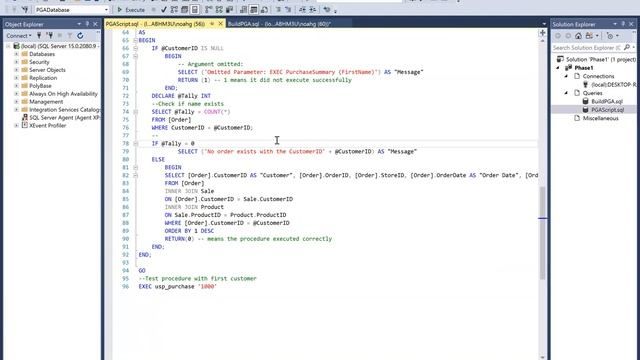Expand the Replication folder
The image size is (640, 360).
[16, 78]
